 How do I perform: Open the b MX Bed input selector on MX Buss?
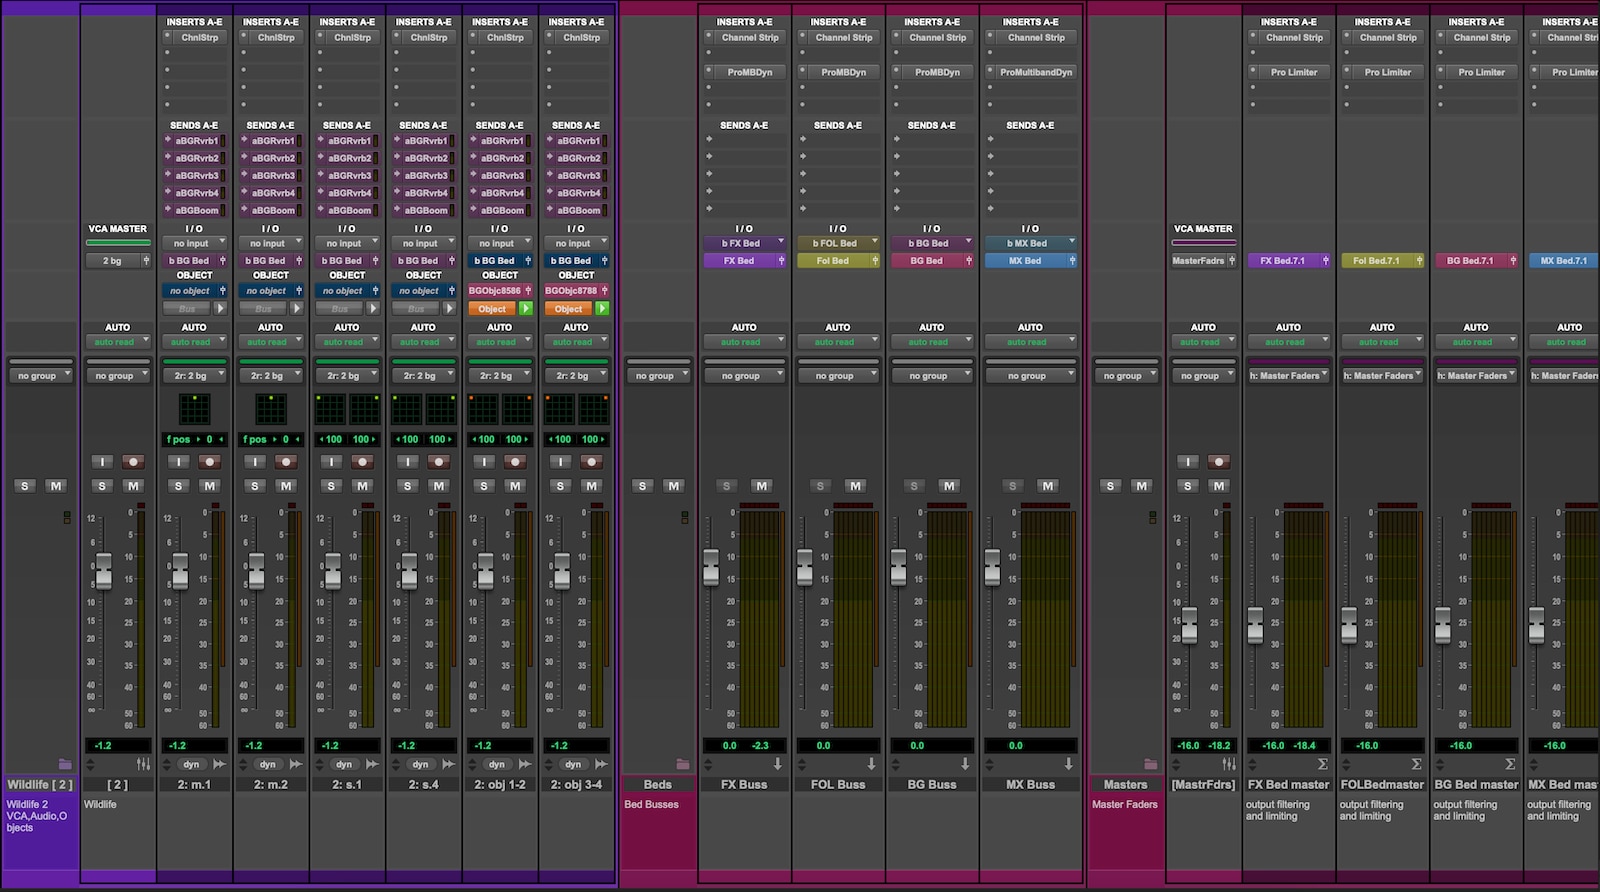click(x=1030, y=243)
